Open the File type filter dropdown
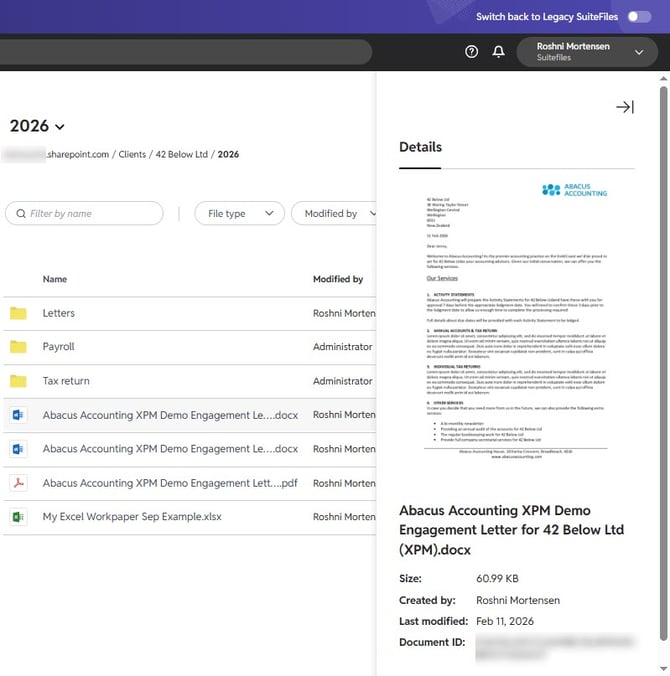The image size is (670, 676). pos(239,213)
